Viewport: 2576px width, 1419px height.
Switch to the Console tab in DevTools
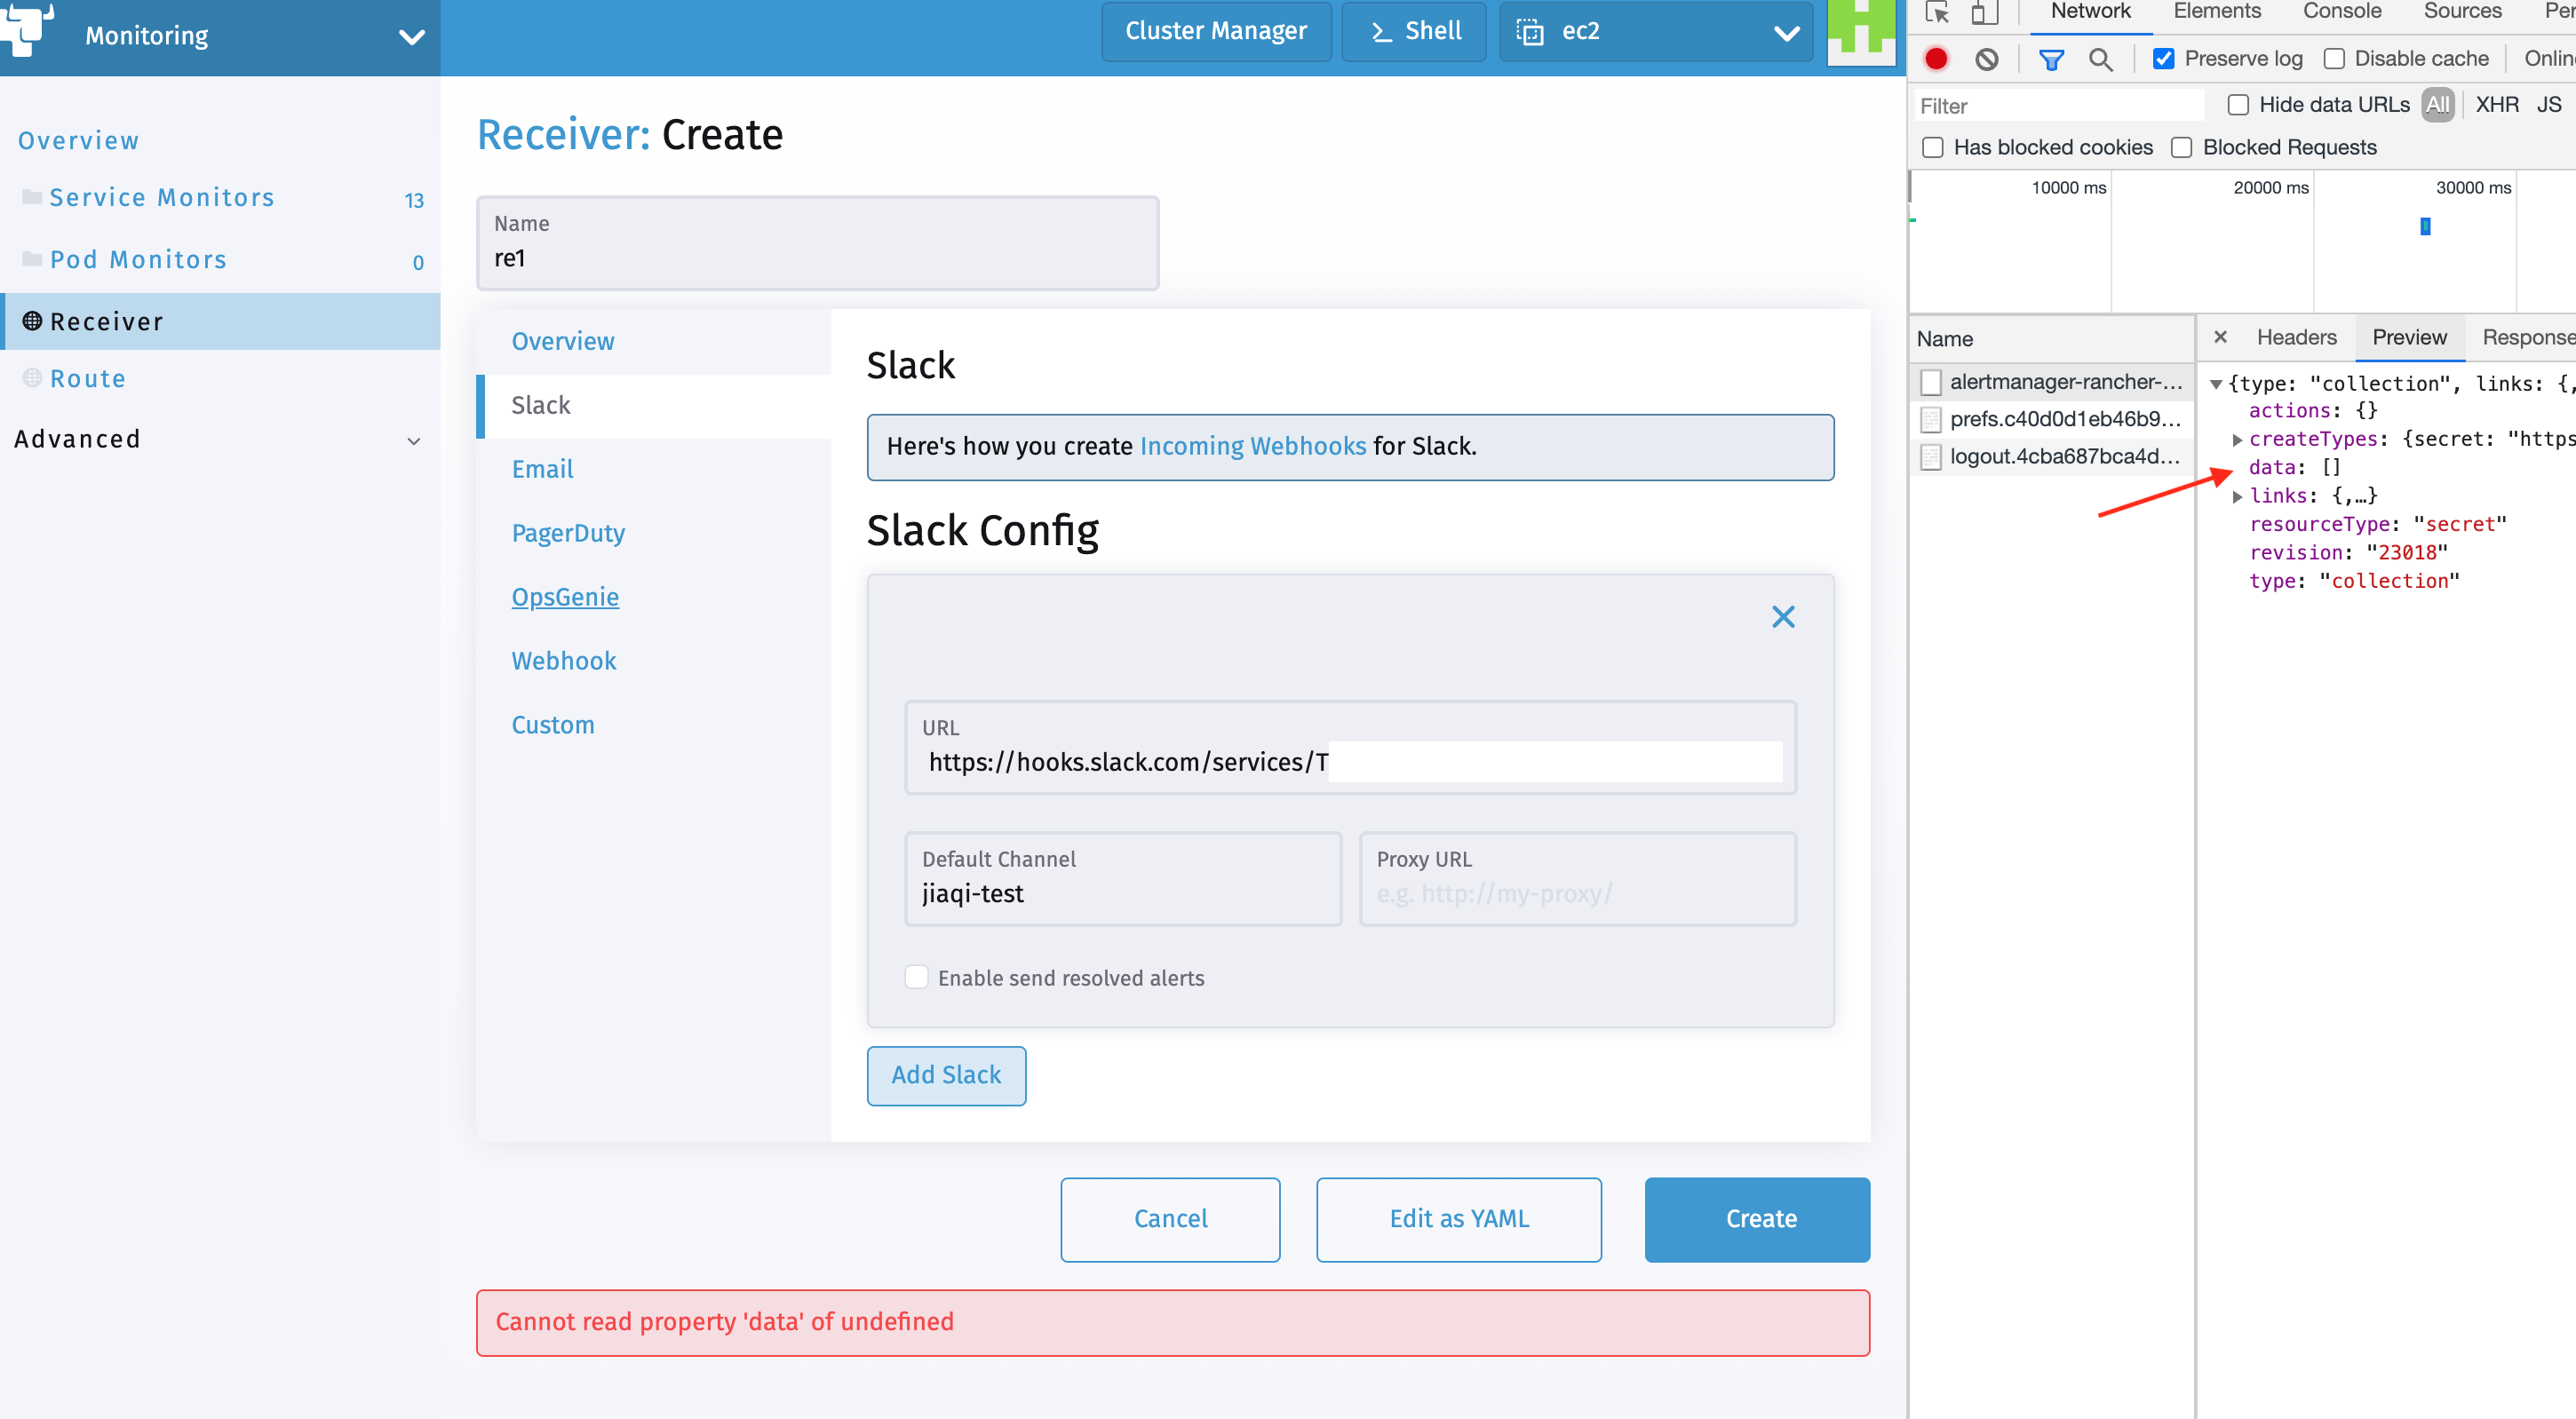(x=2342, y=11)
